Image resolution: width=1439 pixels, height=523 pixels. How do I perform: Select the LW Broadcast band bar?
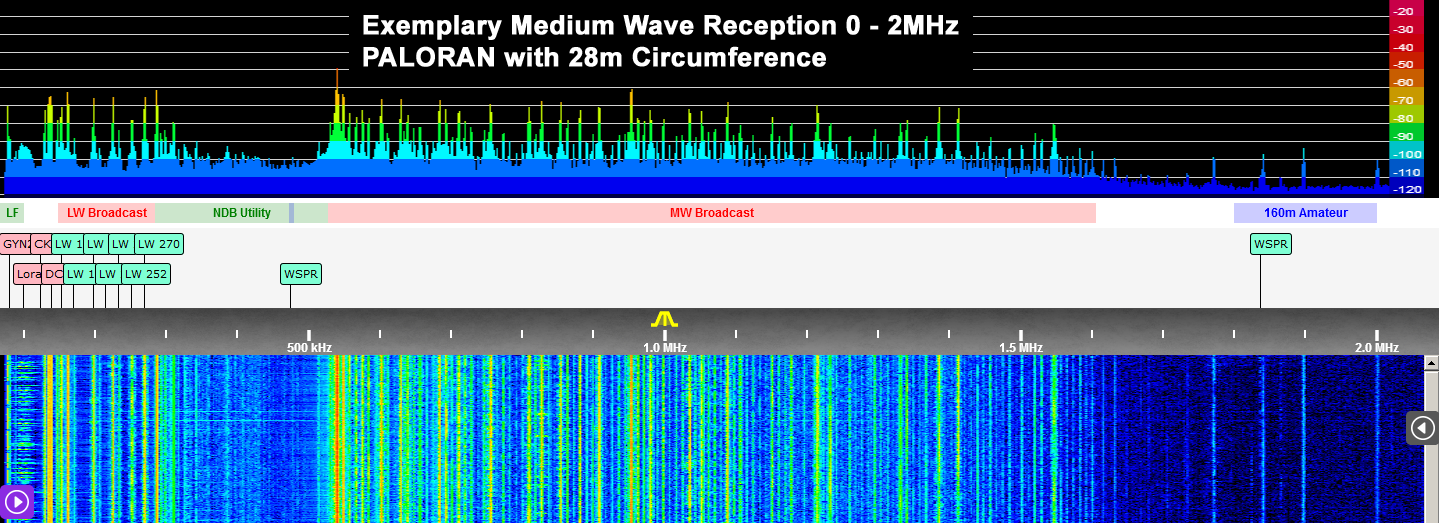click(x=107, y=213)
